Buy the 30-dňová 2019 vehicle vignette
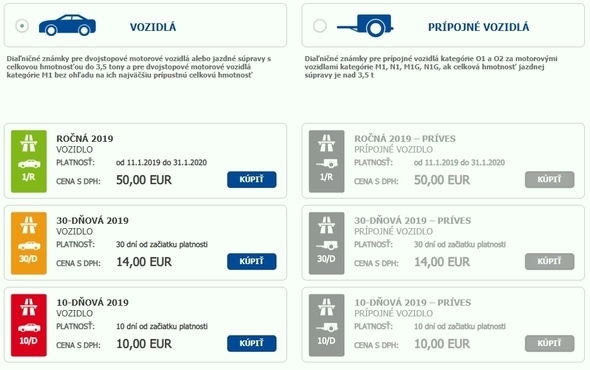 coord(251,262)
